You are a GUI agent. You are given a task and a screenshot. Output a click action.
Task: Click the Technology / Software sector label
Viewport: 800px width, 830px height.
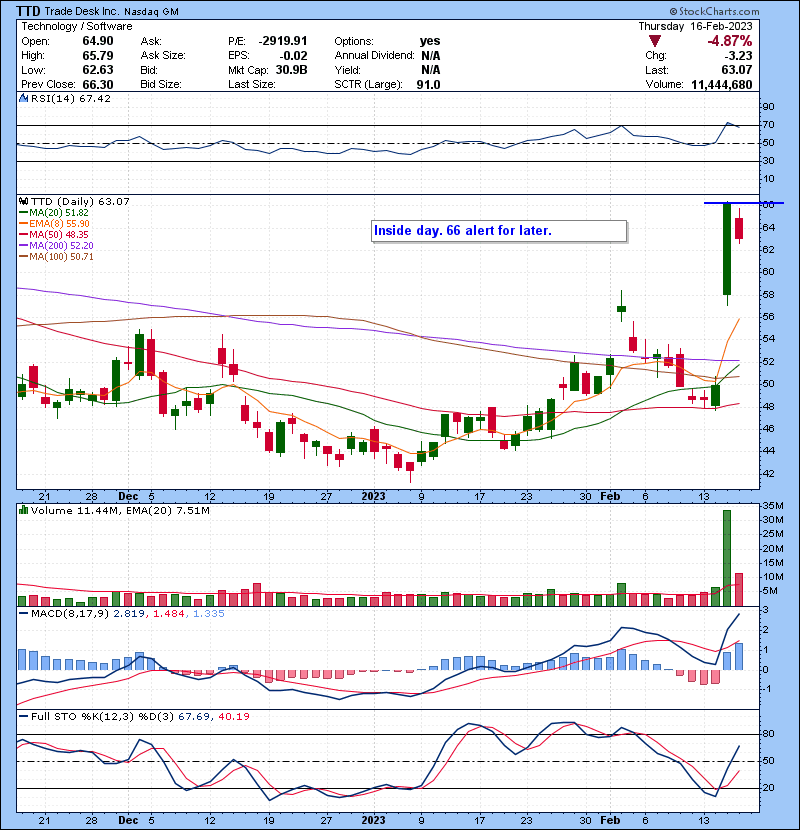77,26
